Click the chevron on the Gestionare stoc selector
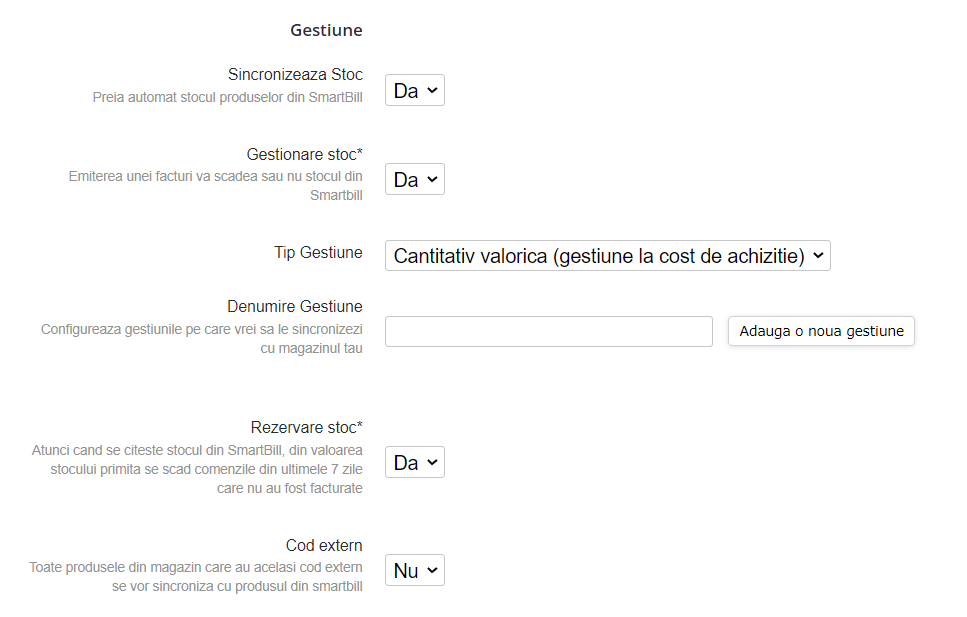 [432, 179]
